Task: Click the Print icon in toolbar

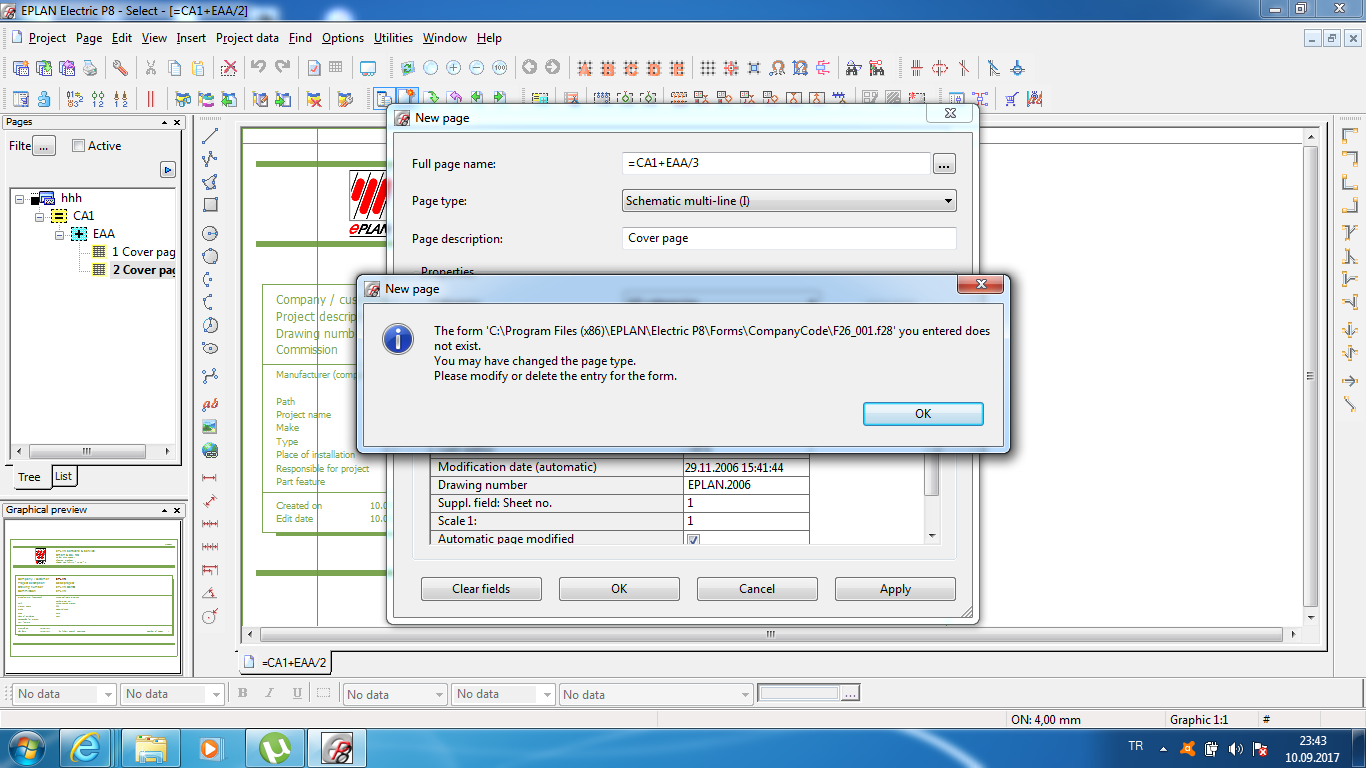Action: (x=90, y=68)
